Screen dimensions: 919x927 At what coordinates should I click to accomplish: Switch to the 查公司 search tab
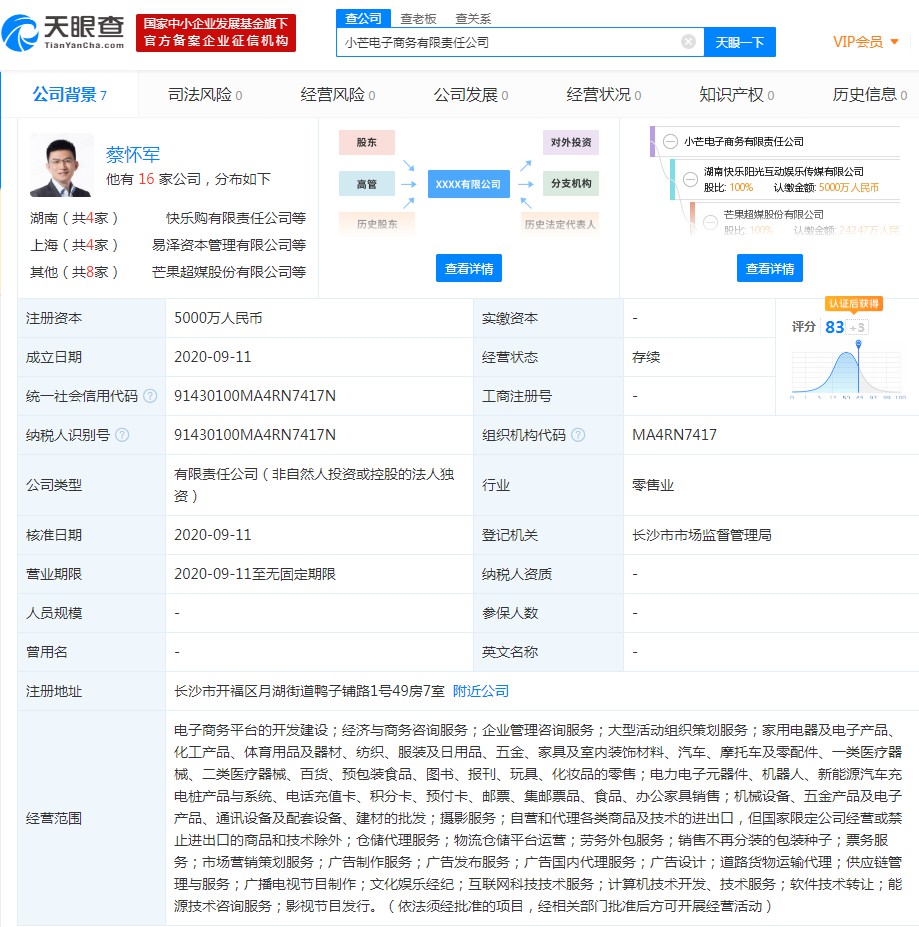(x=363, y=18)
